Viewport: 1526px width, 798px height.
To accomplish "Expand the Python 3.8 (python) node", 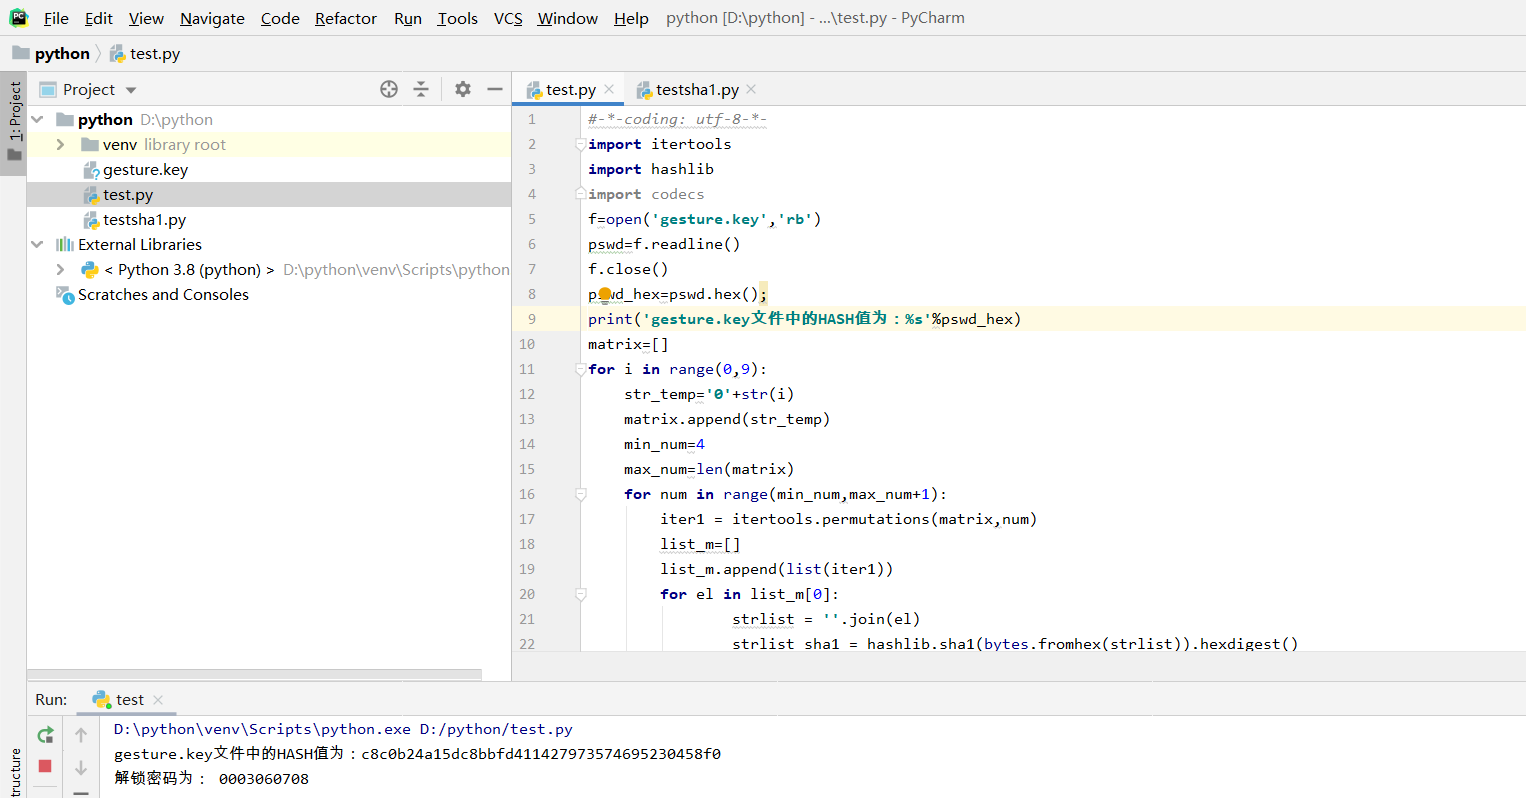I will click(x=60, y=269).
